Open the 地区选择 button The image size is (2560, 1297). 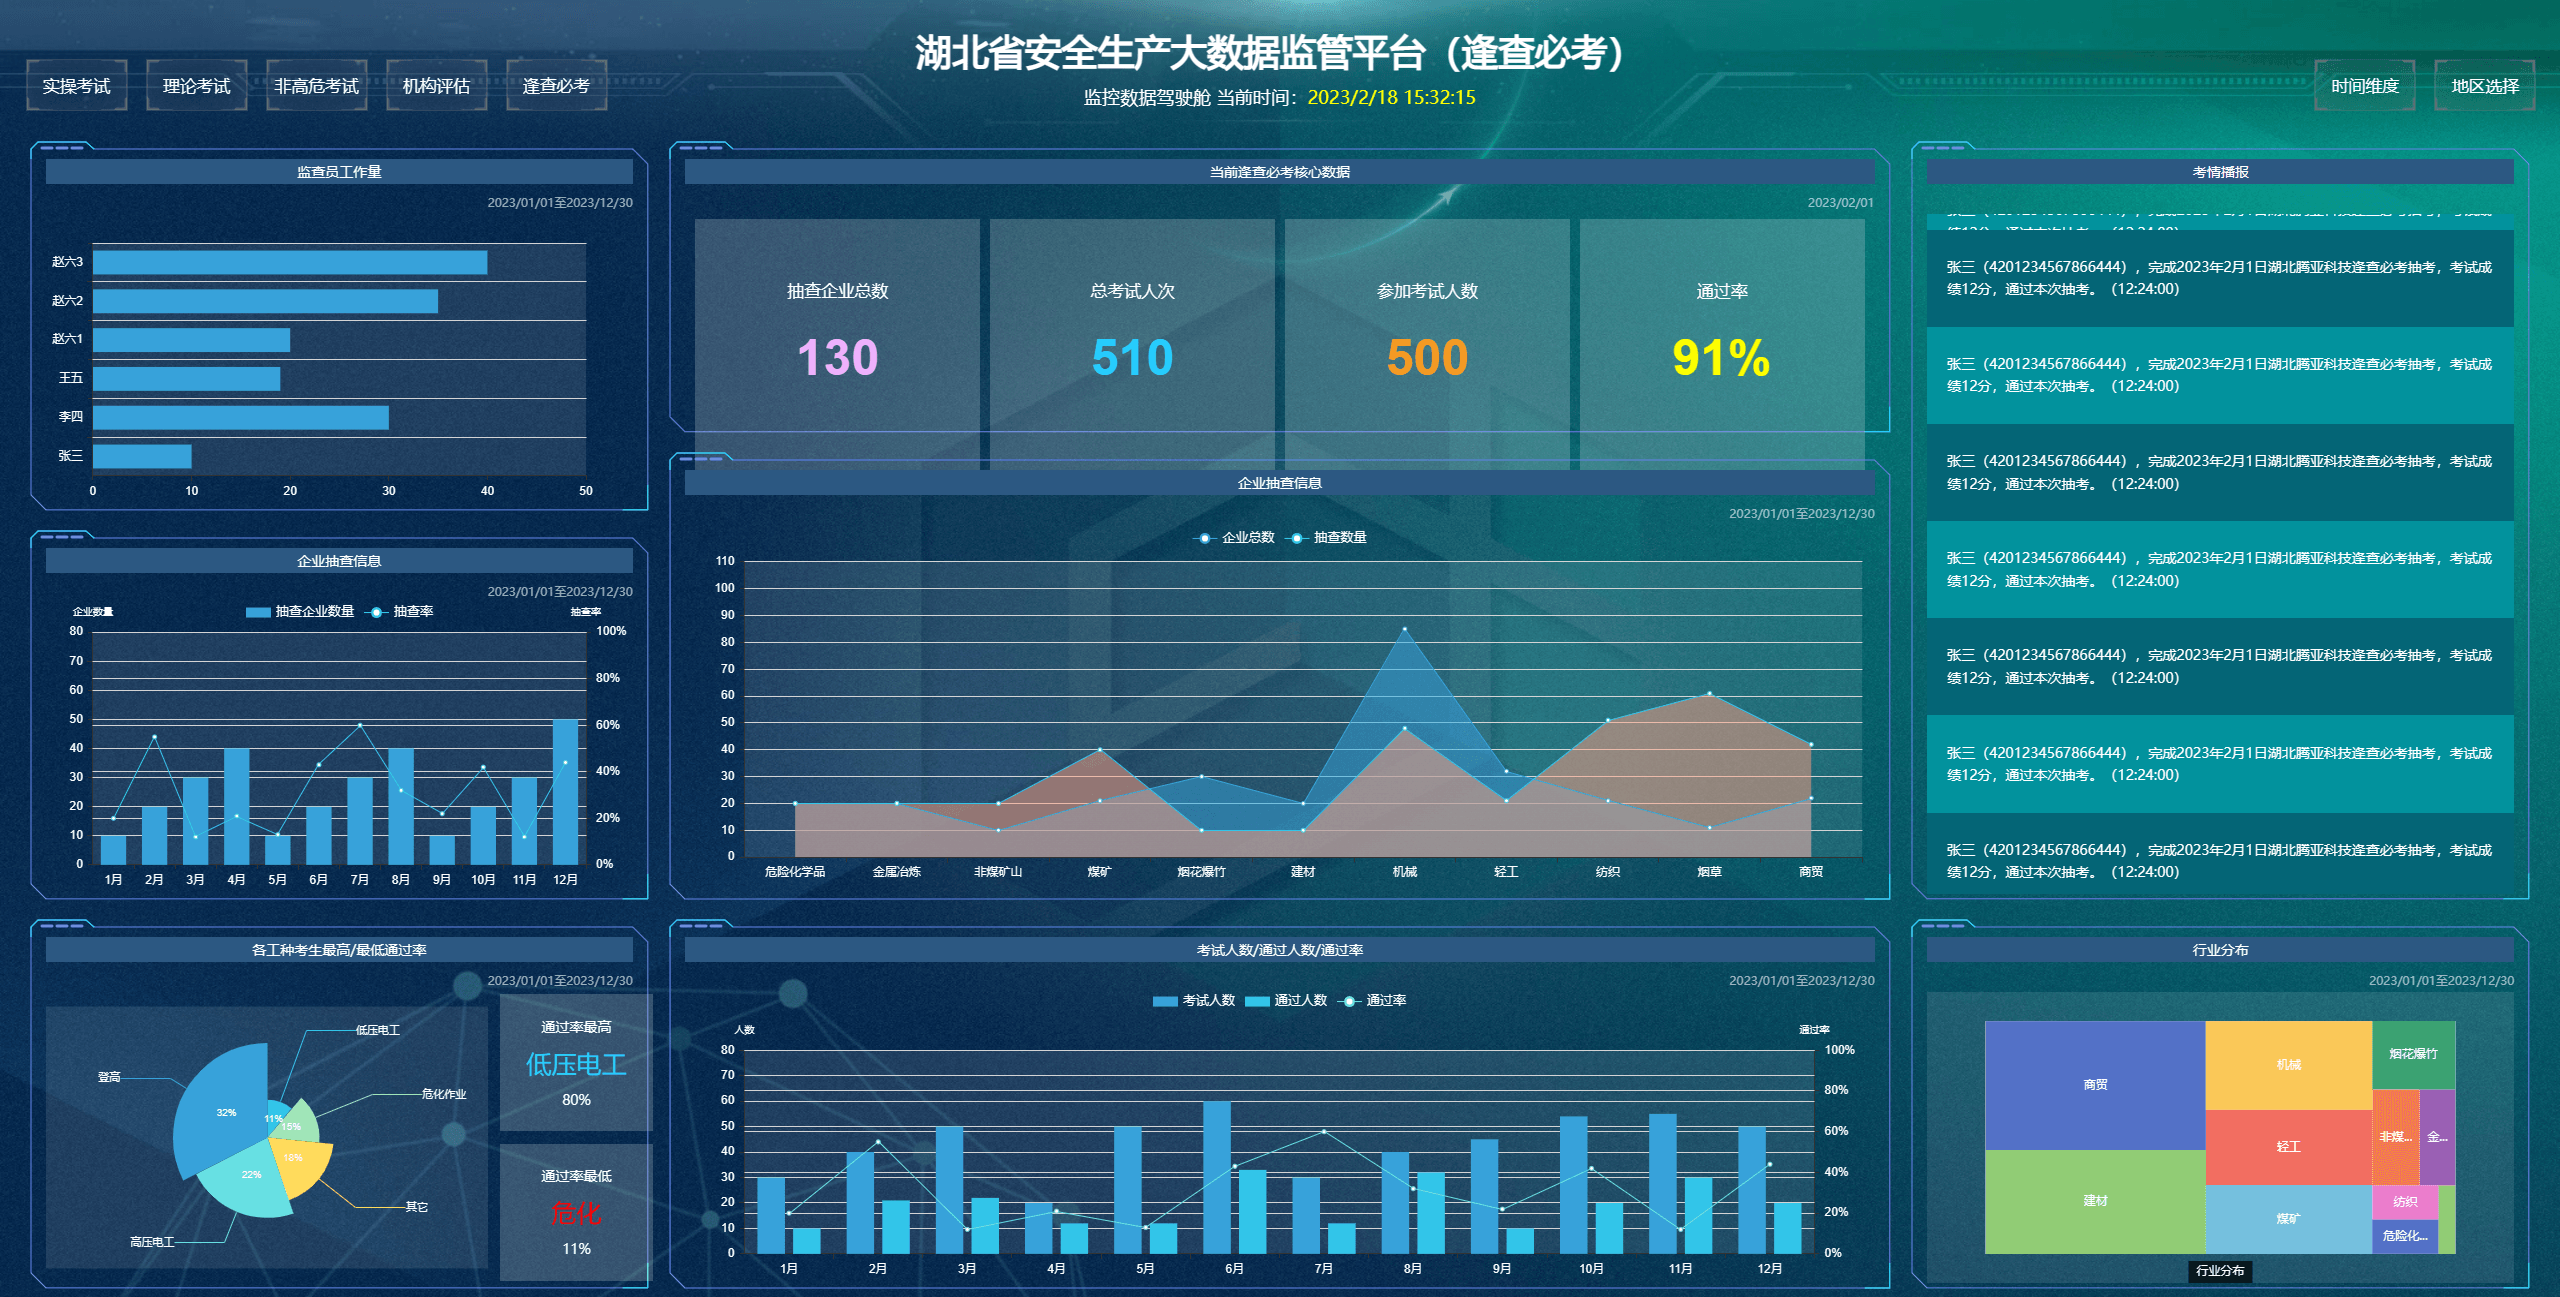point(2485,86)
